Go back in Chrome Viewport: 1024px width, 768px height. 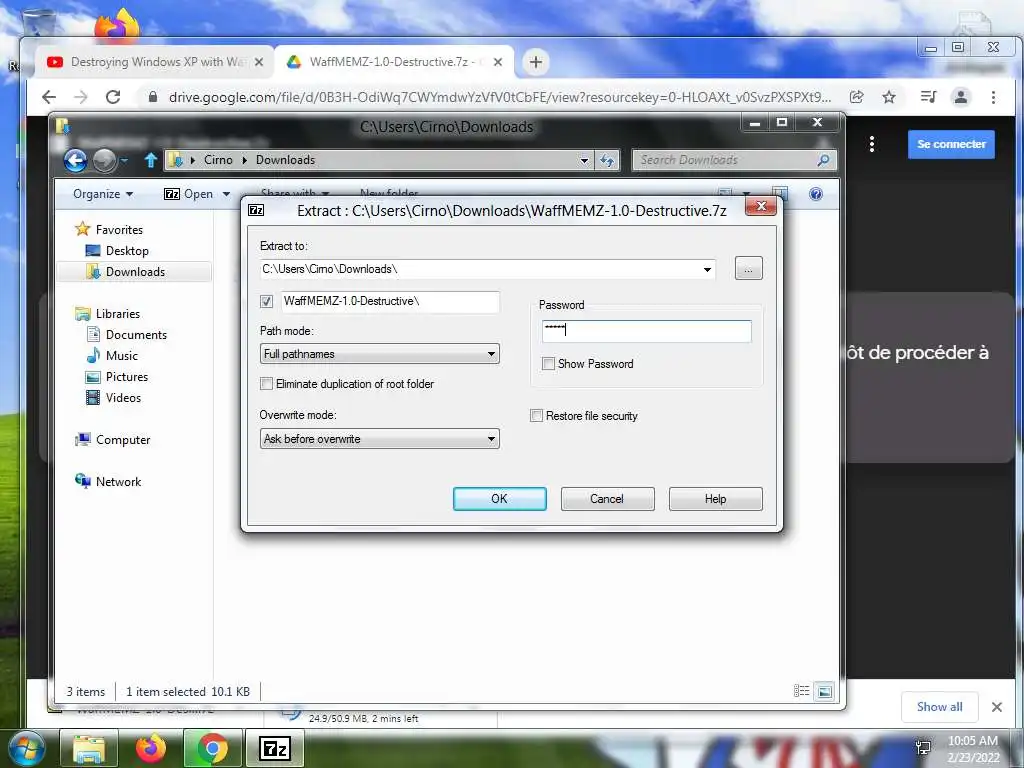tap(49, 97)
